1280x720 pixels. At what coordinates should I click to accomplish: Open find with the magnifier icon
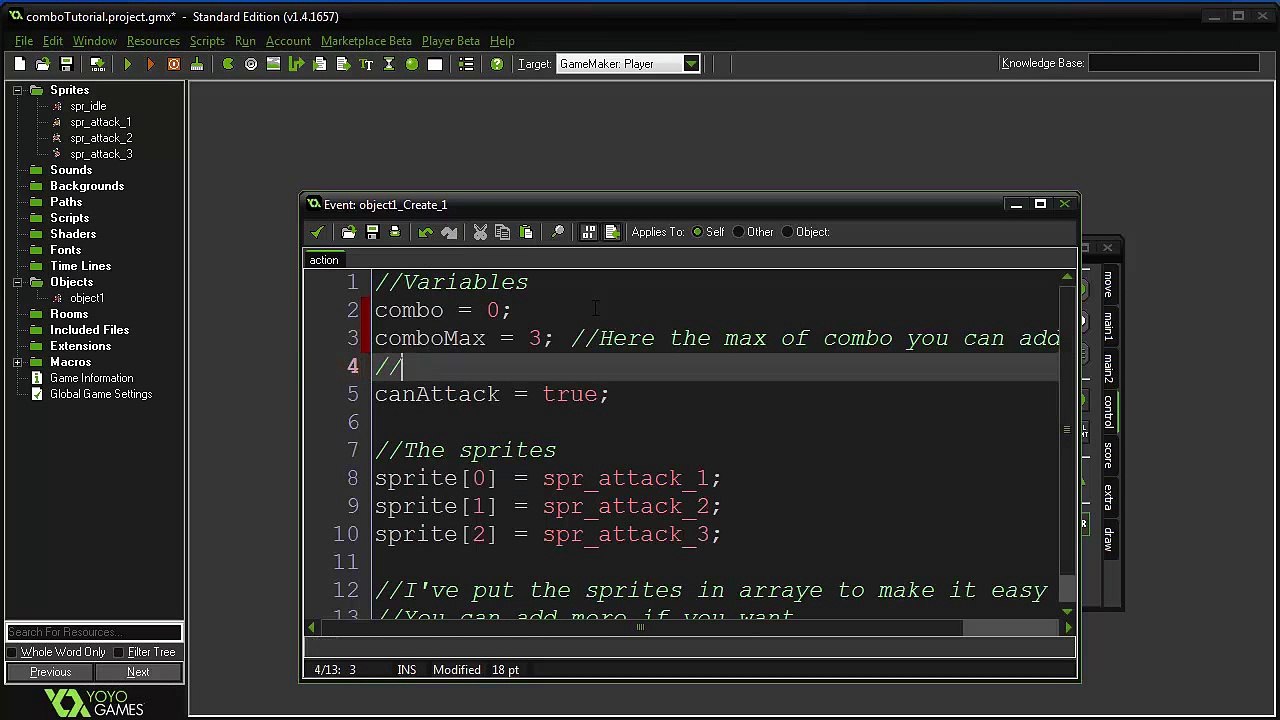[x=558, y=232]
